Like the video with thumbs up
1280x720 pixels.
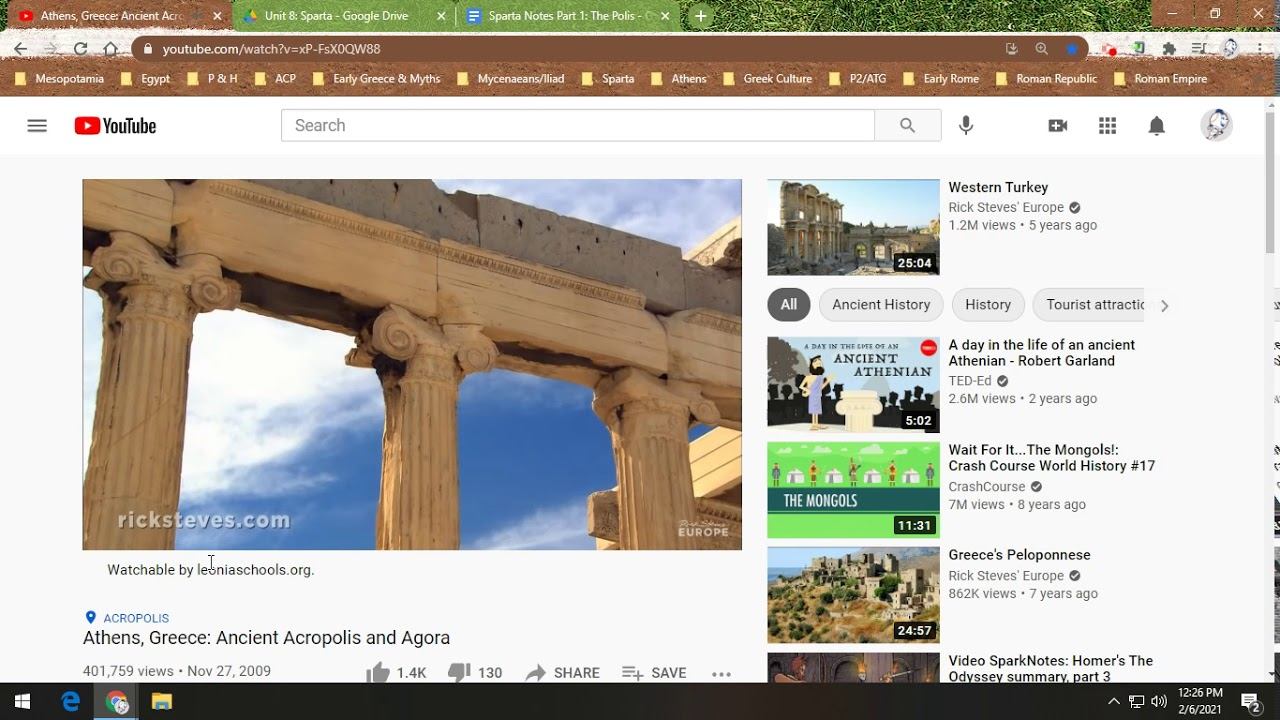(378, 673)
